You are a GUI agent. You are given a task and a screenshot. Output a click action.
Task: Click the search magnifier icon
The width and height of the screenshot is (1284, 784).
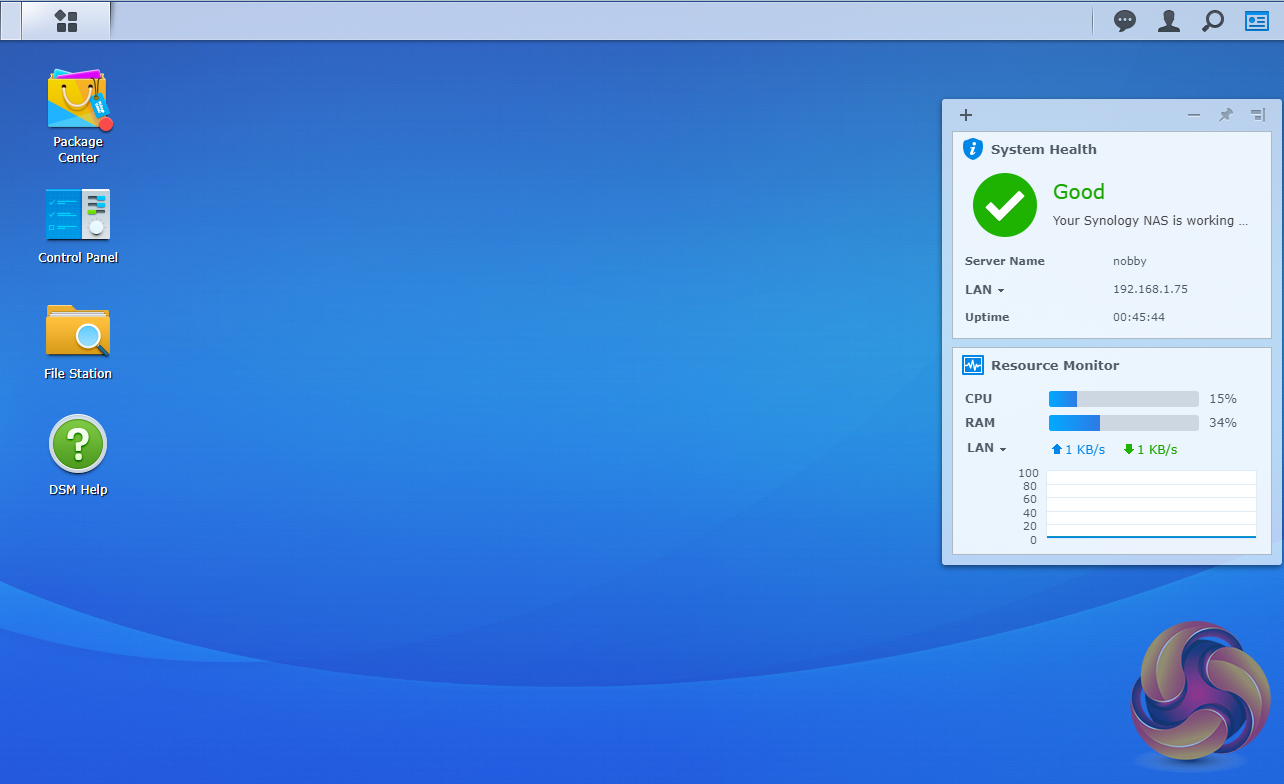coord(1213,21)
